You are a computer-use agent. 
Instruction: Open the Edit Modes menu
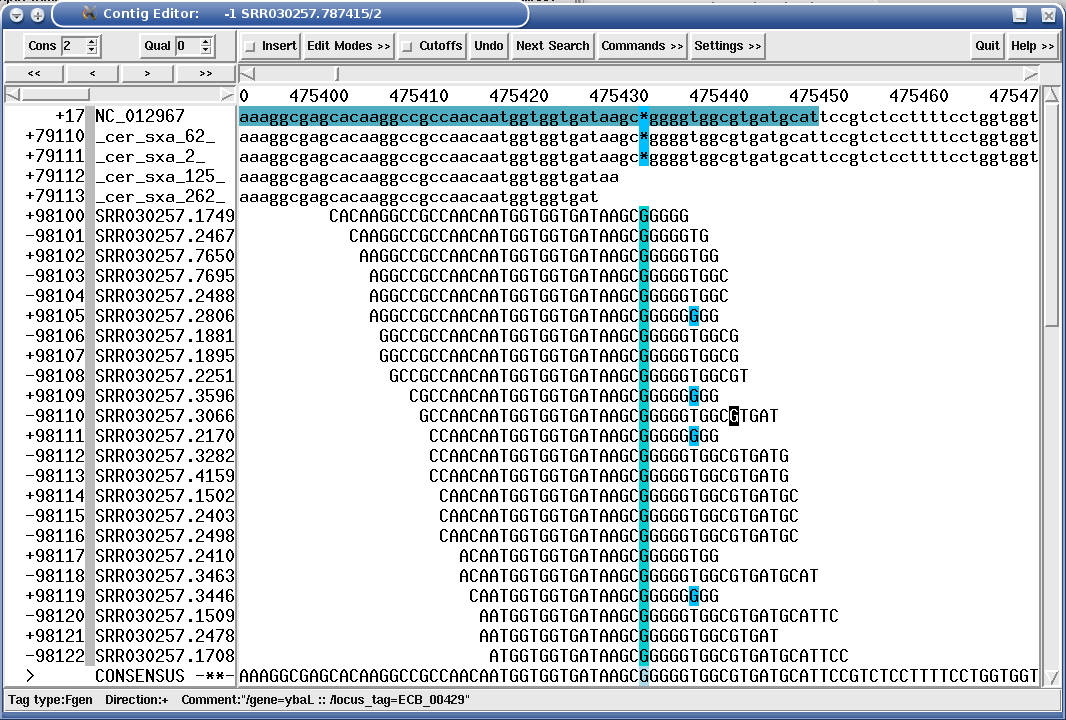(349, 46)
